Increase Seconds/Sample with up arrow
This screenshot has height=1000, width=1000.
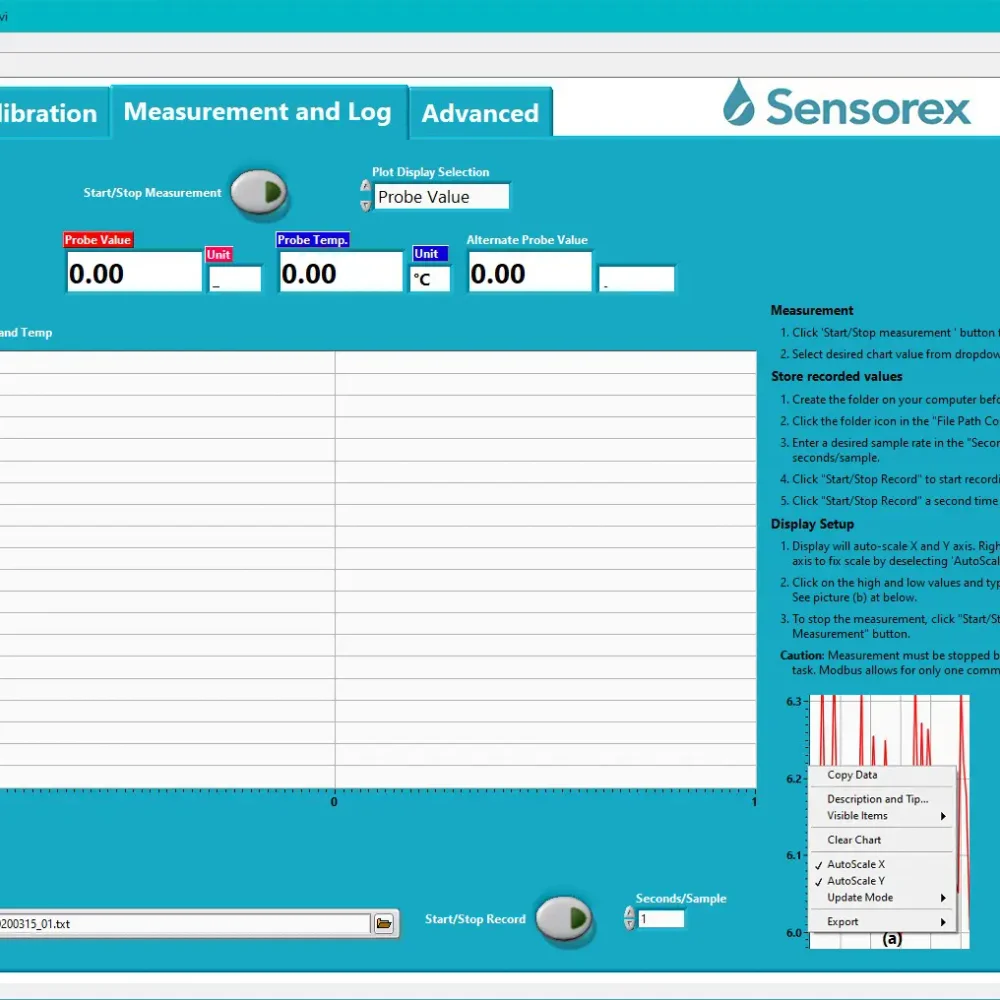pyautogui.click(x=629, y=912)
